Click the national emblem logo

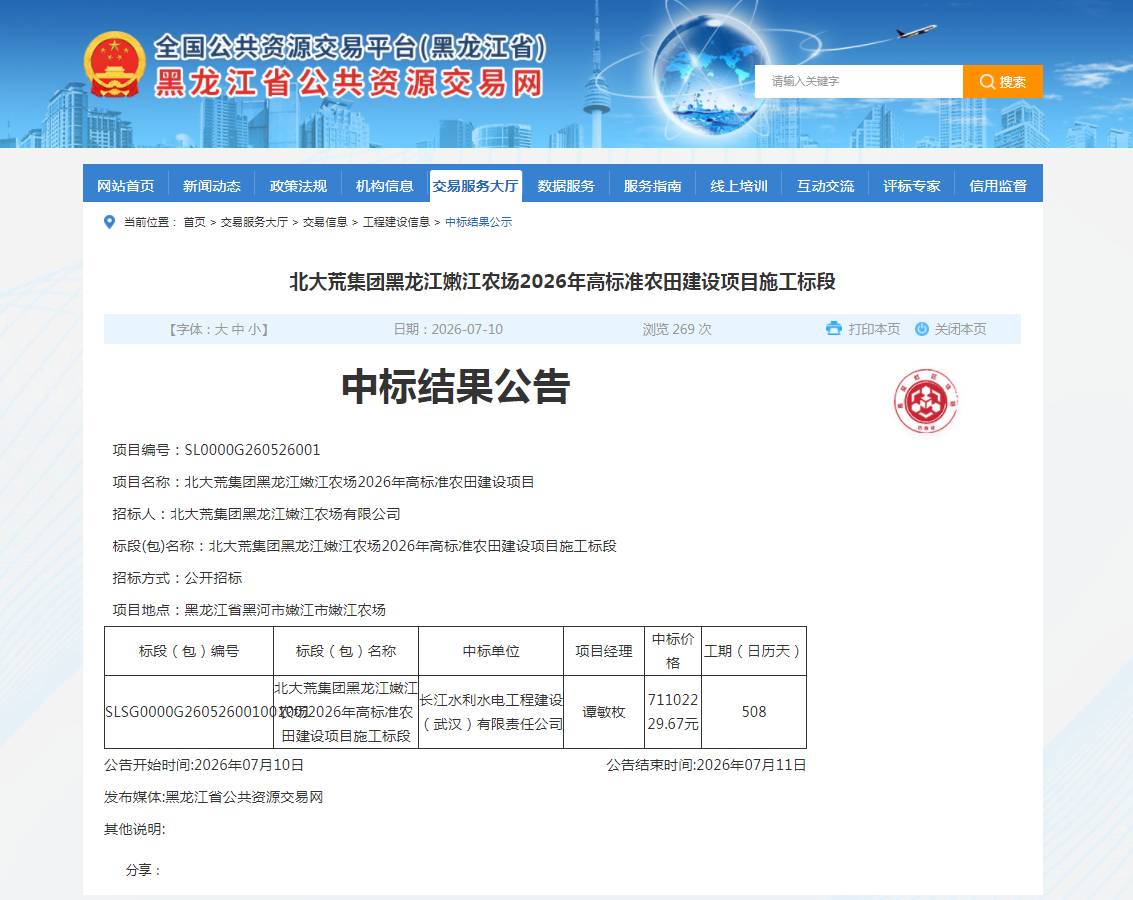[x=114, y=65]
